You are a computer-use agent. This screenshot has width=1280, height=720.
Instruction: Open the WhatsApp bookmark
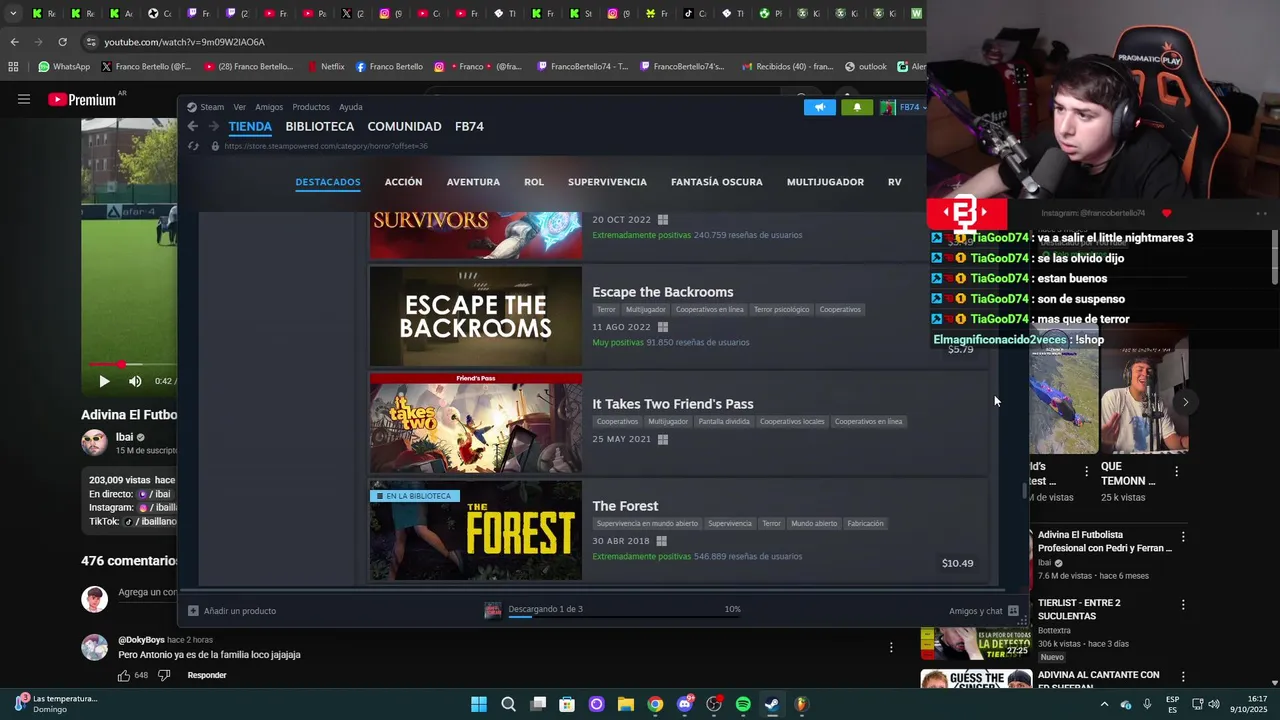pos(64,67)
